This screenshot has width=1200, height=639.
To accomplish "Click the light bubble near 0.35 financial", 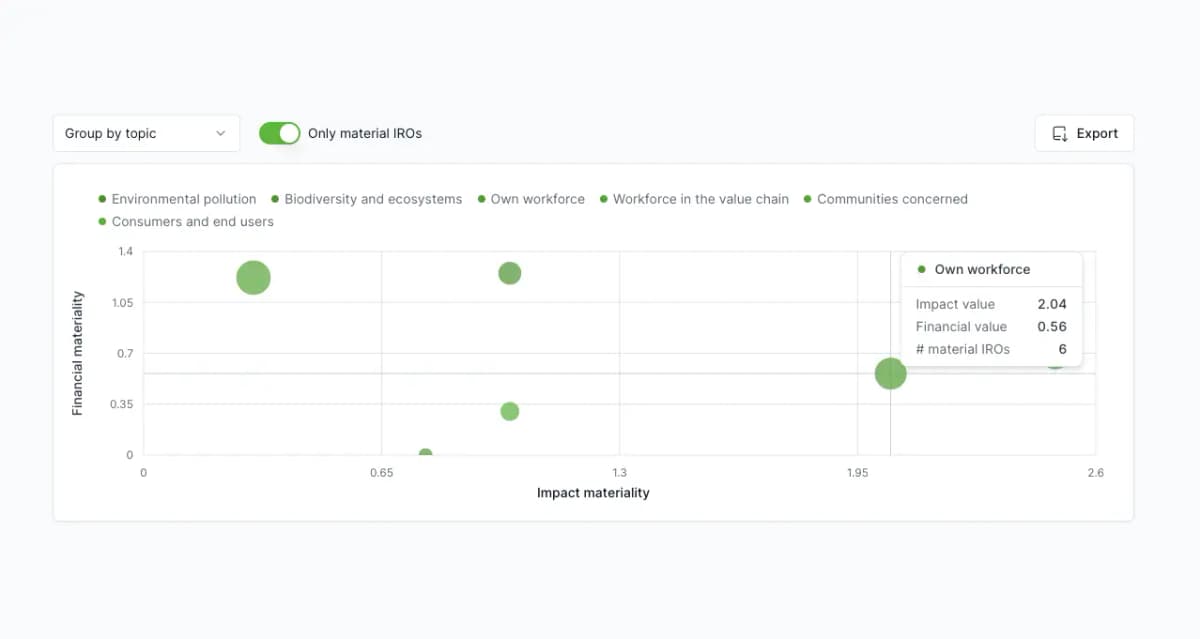I will pyautogui.click(x=510, y=411).
